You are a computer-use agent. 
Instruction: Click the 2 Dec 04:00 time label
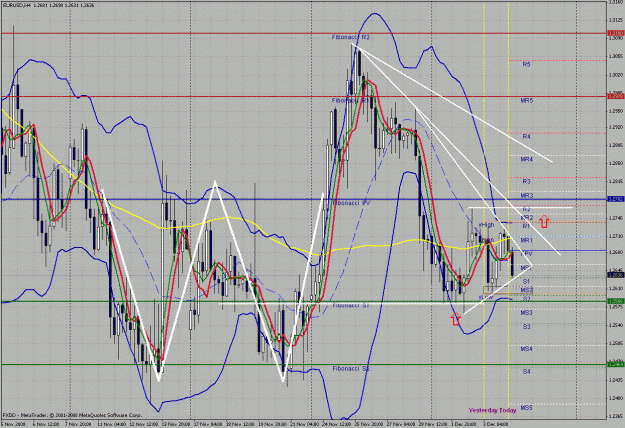[x=495, y=425]
